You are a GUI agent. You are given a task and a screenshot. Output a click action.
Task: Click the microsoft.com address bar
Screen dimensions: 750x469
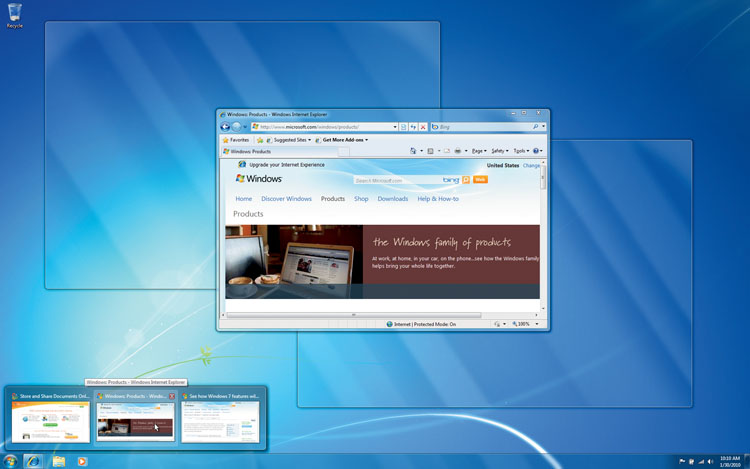(x=322, y=127)
